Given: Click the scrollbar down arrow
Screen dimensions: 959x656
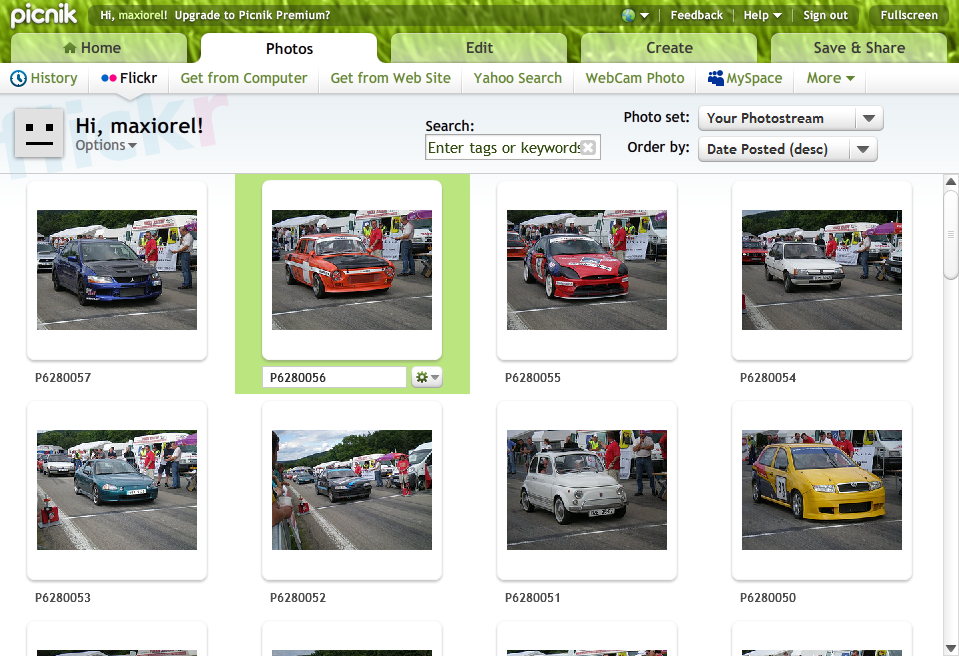Looking at the screenshot, I should 950,648.
